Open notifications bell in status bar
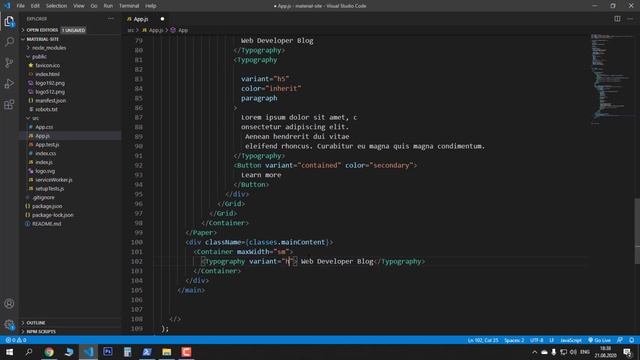 pos(631,340)
